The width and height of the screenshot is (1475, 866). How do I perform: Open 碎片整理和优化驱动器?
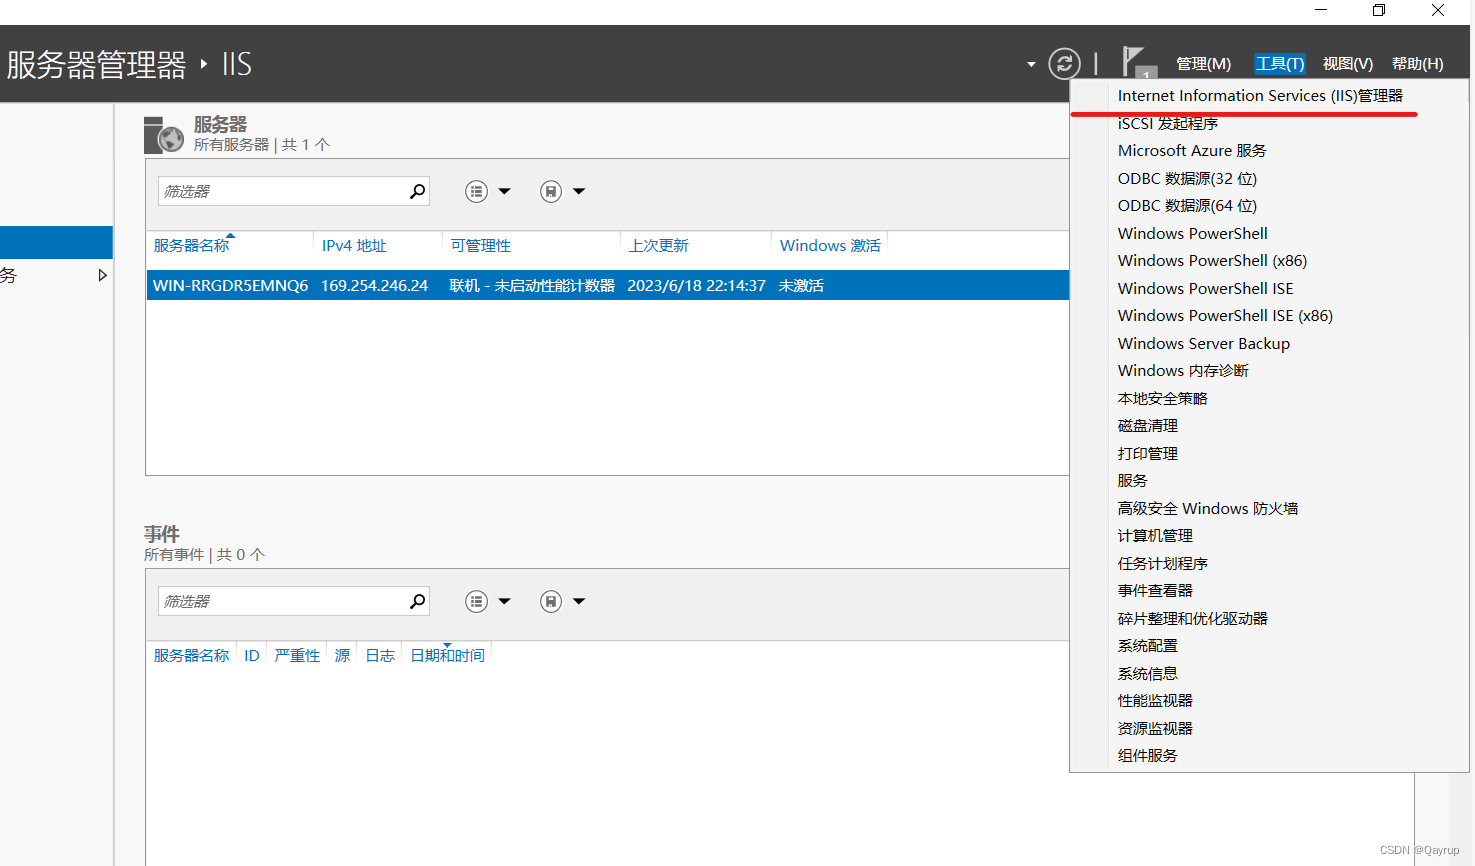(1193, 618)
